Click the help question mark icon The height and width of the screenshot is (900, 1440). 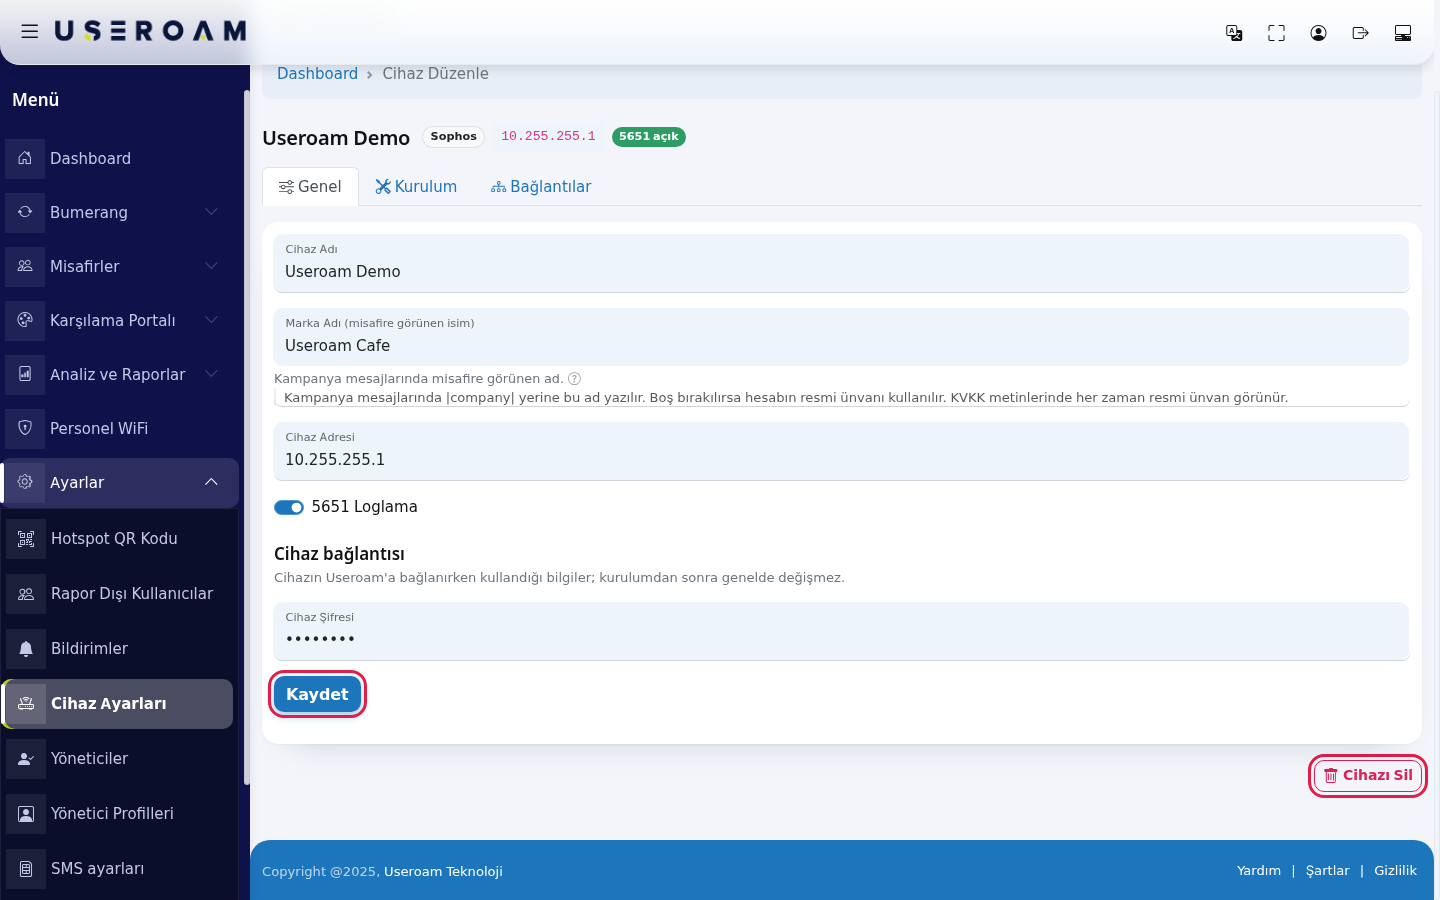pos(574,379)
